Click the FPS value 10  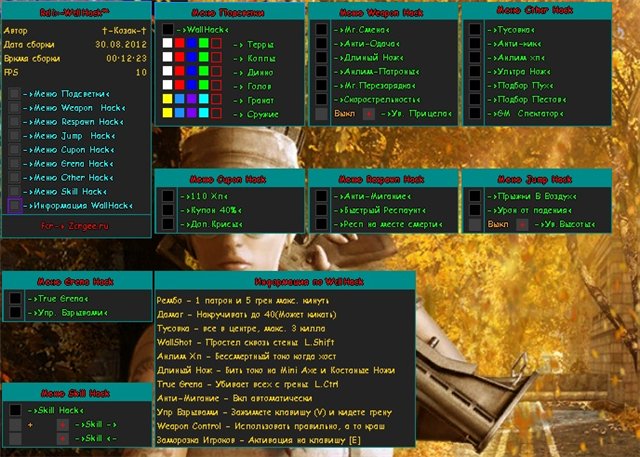click(x=141, y=73)
